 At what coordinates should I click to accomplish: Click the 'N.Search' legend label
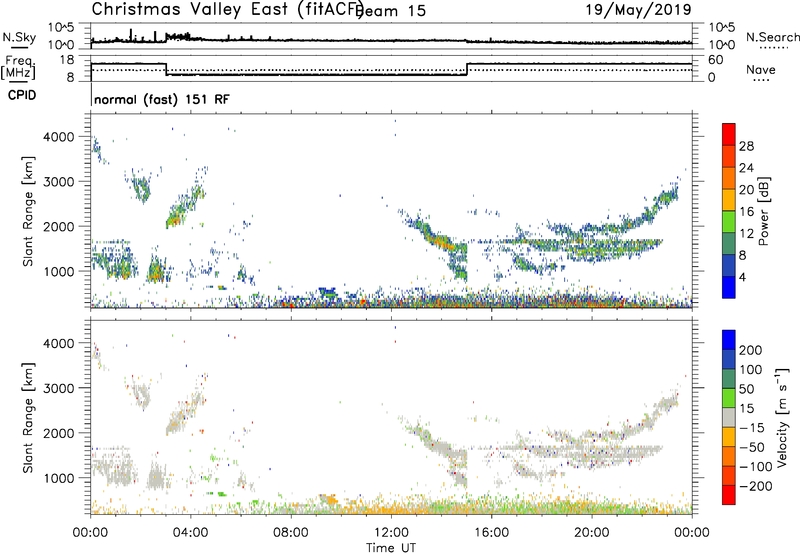[x=772, y=37]
